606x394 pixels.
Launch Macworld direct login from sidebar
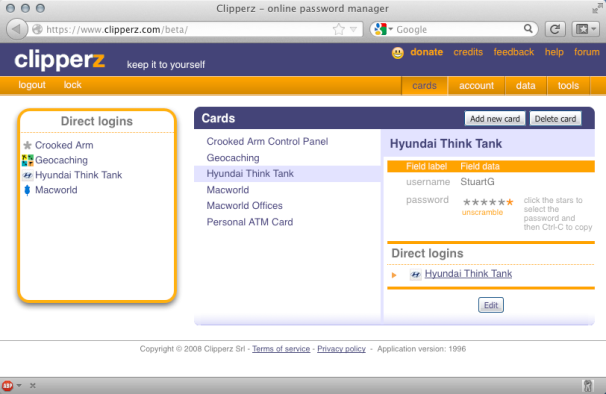pyautogui.click(x=56, y=190)
